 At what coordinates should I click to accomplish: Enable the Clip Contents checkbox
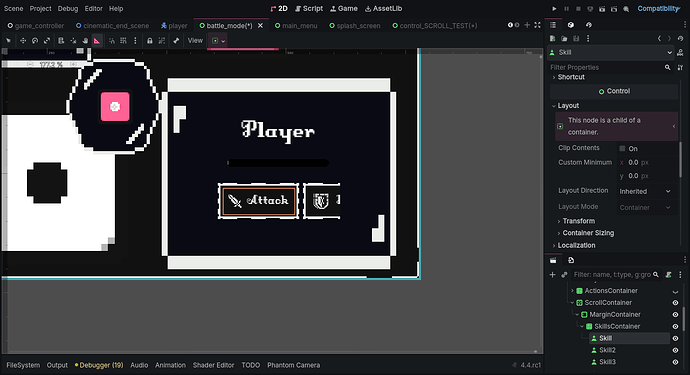point(622,148)
